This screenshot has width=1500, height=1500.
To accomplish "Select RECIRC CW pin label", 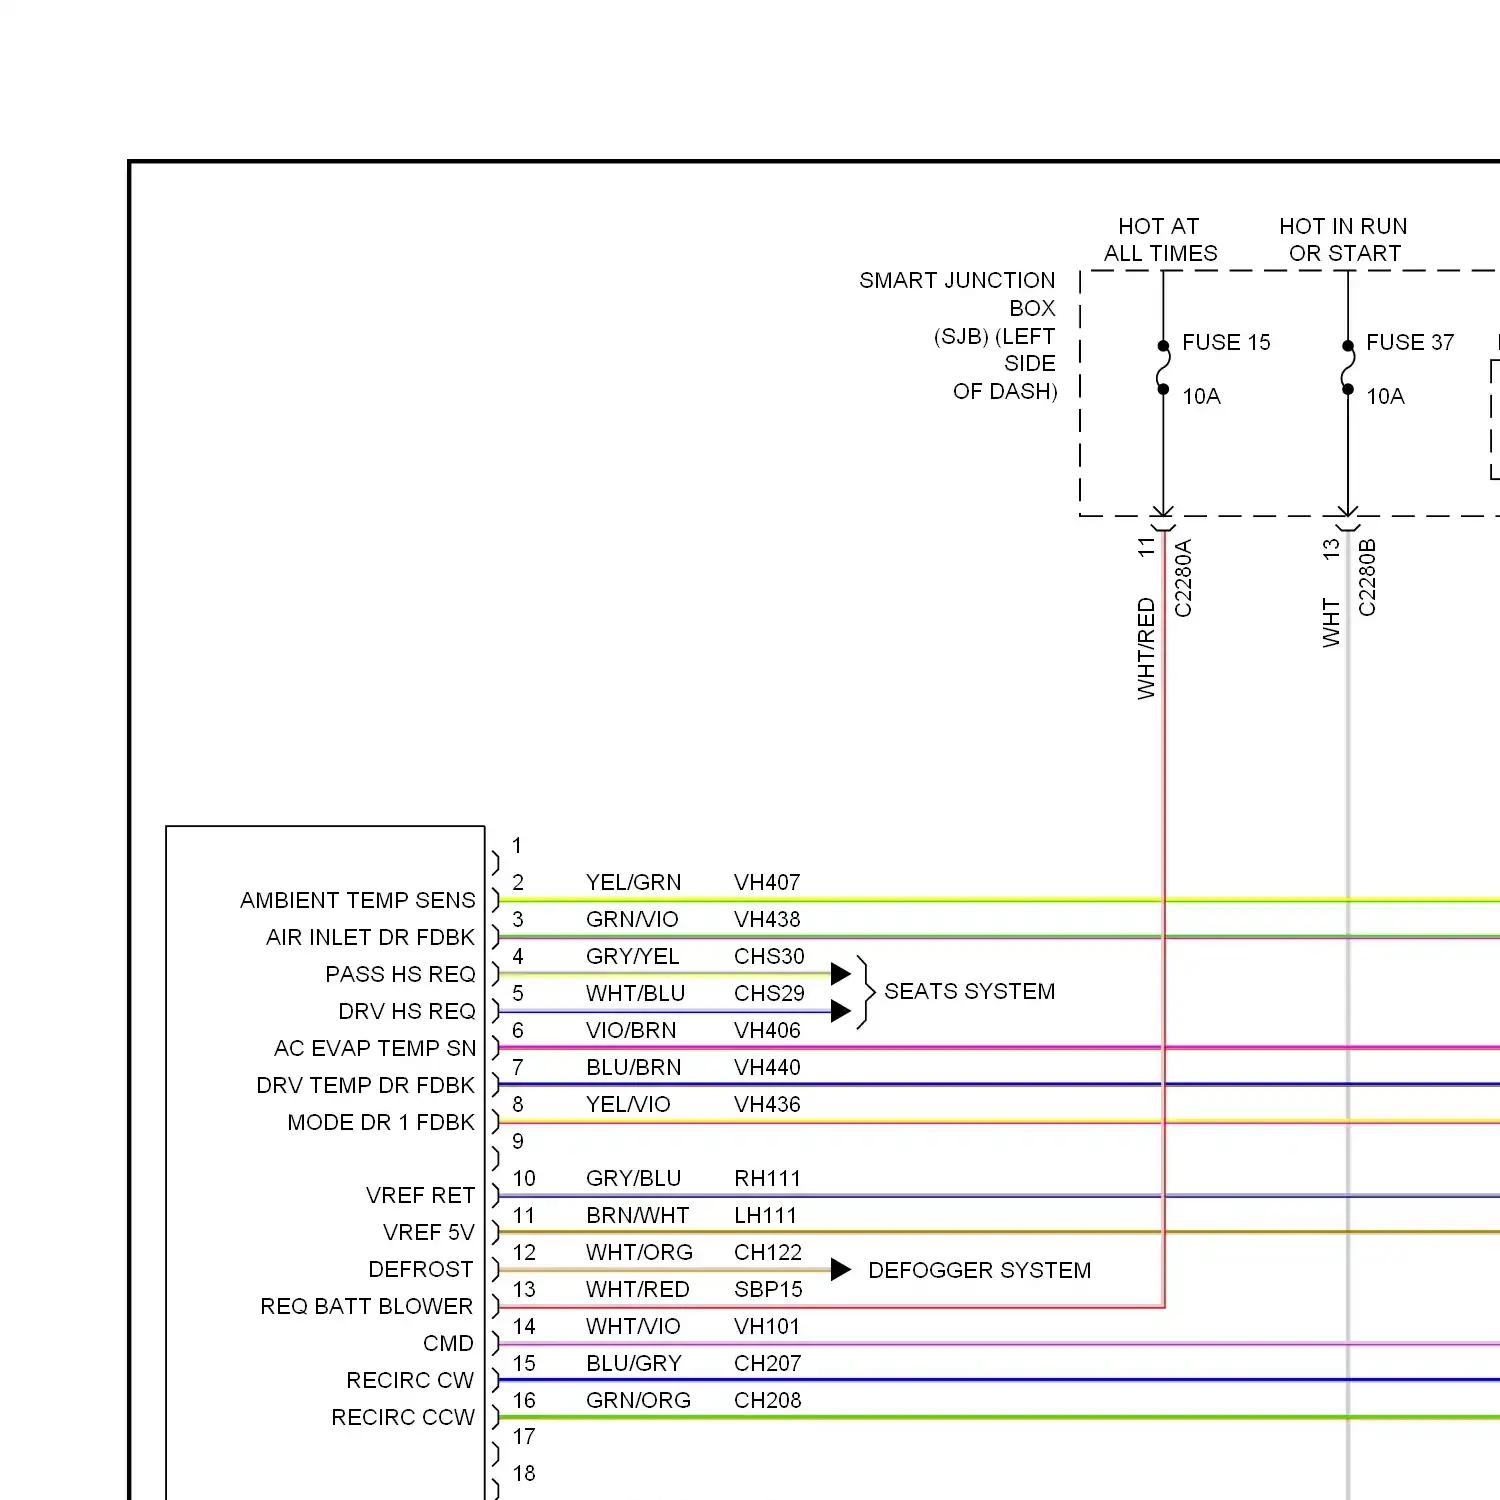I will point(410,1380).
